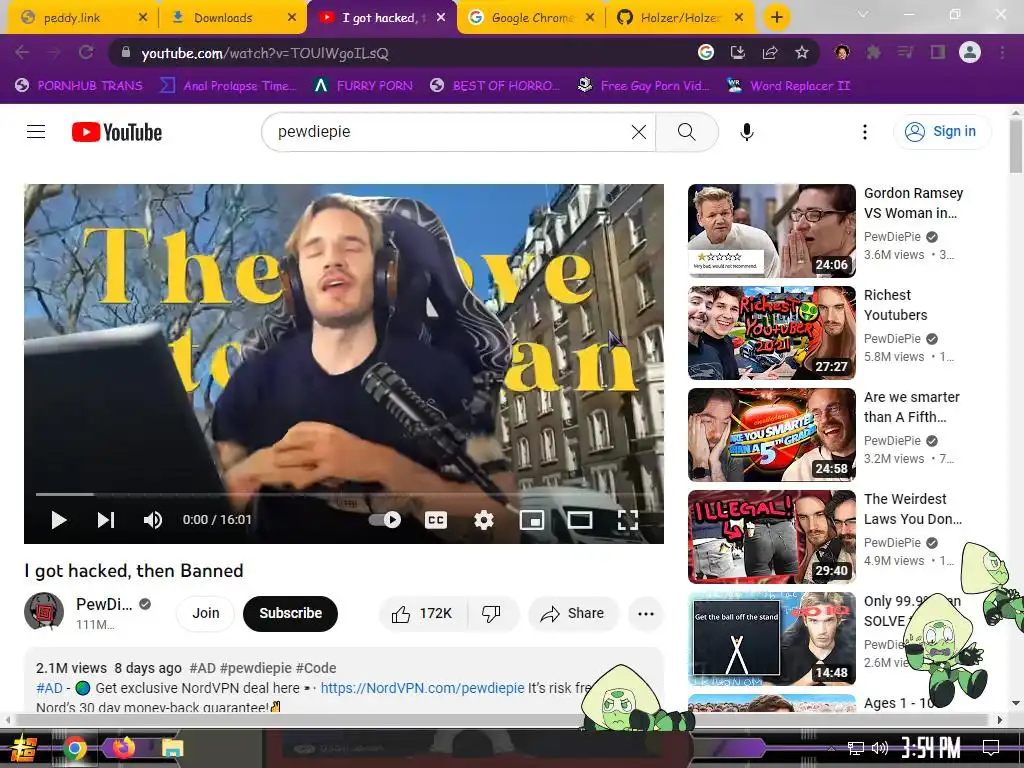Bookmark this page star icon
The image size is (1024, 768).
tap(801, 52)
